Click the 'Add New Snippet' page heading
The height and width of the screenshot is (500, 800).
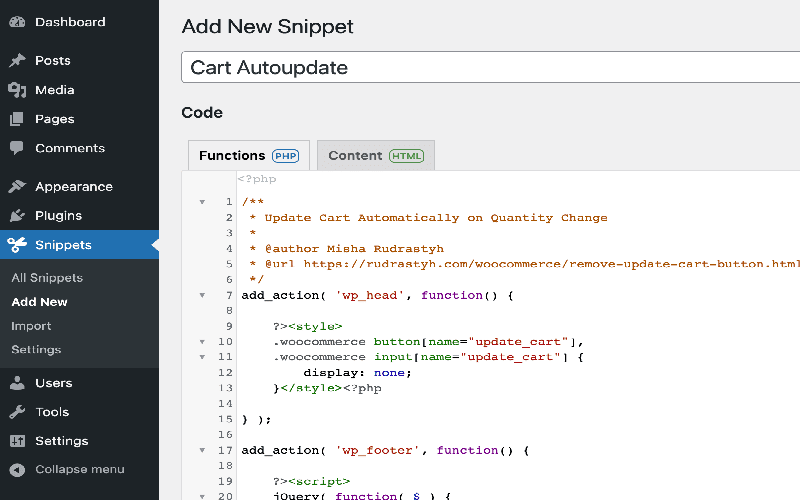click(x=267, y=27)
